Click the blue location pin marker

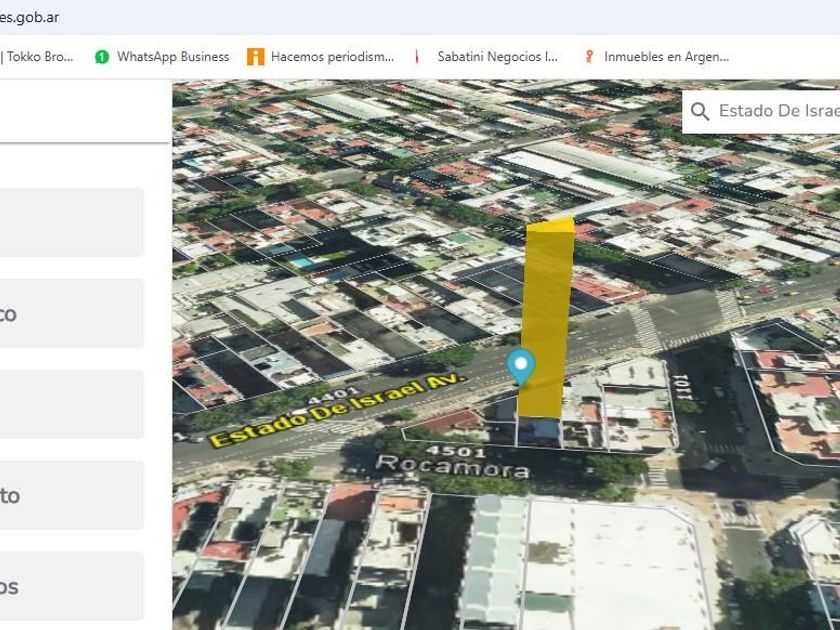pos(520,366)
